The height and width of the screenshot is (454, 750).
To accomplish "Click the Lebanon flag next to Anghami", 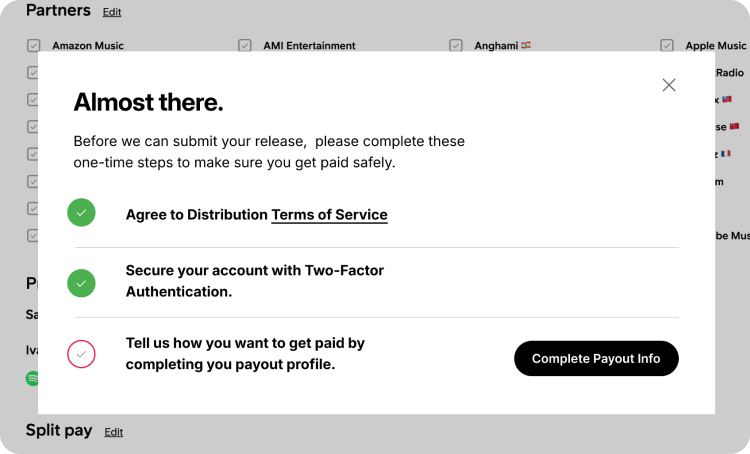I will [526, 45].
